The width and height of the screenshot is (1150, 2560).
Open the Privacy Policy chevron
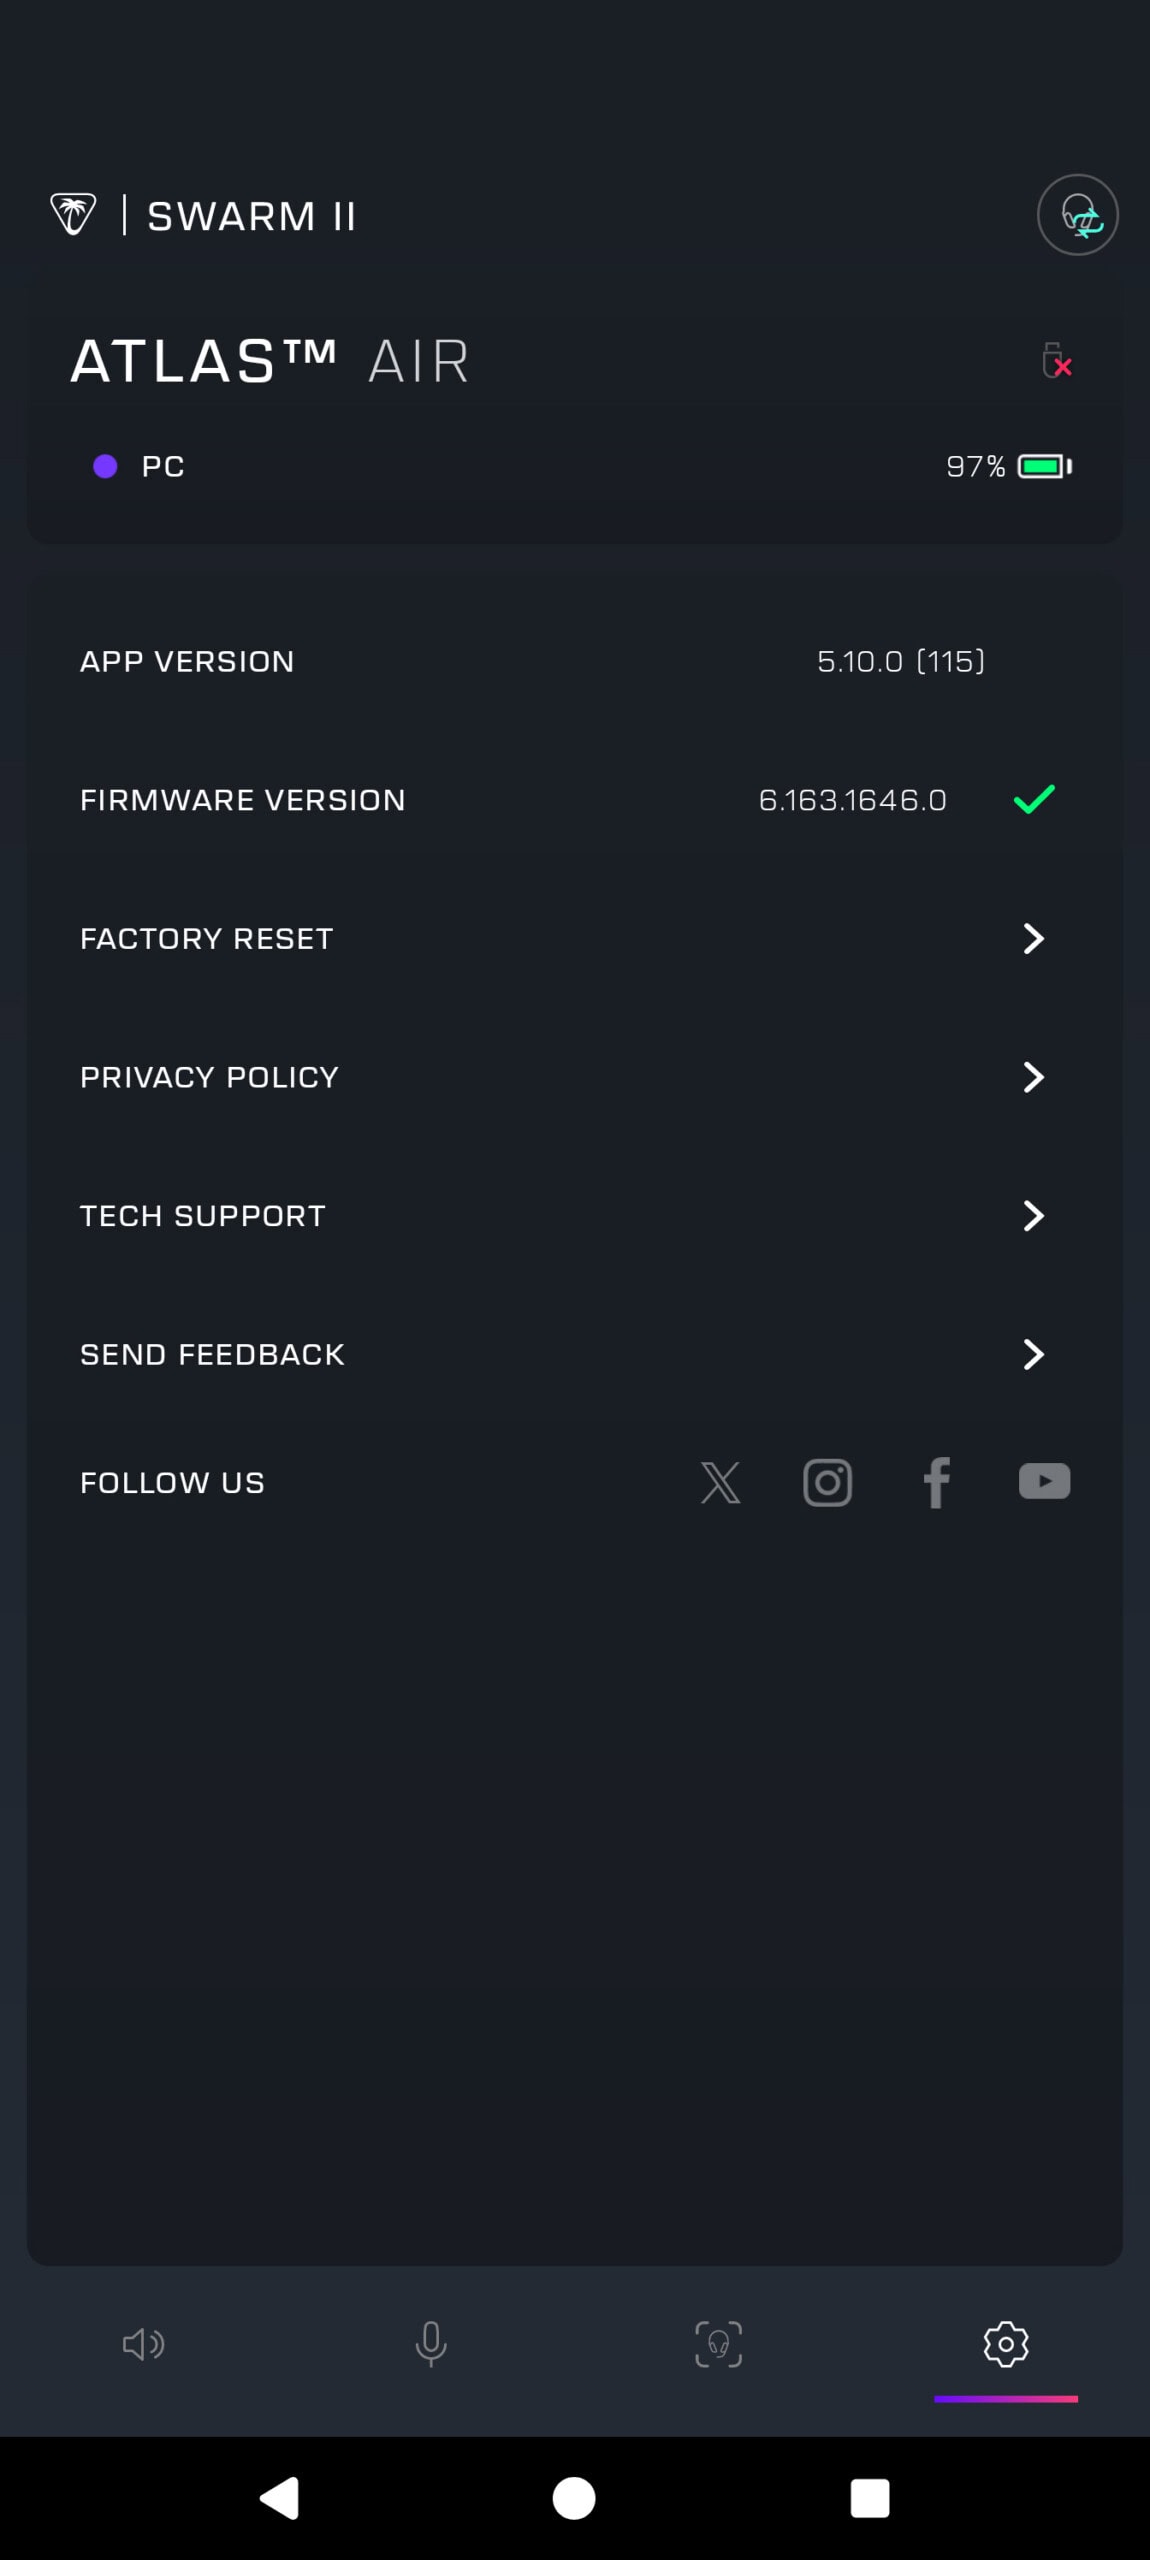[x=1032, y=1077]
